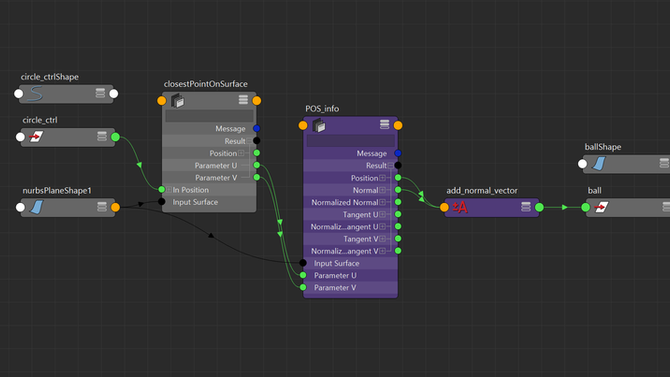This screenshot has width=670, height=377.
Task: Toggle view mode bars on POS_info node
Action: 385,124
